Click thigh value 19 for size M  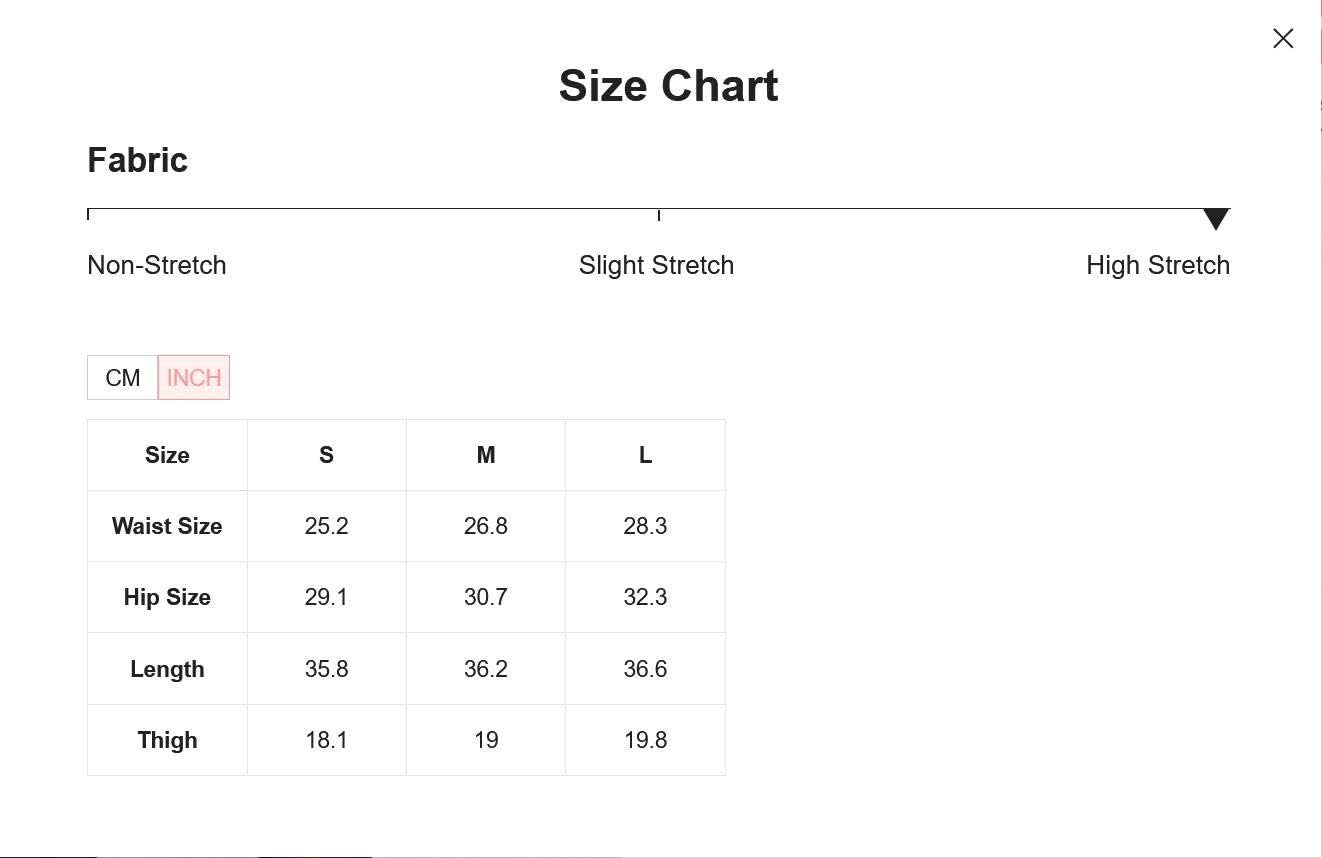[x=486, y=740]
